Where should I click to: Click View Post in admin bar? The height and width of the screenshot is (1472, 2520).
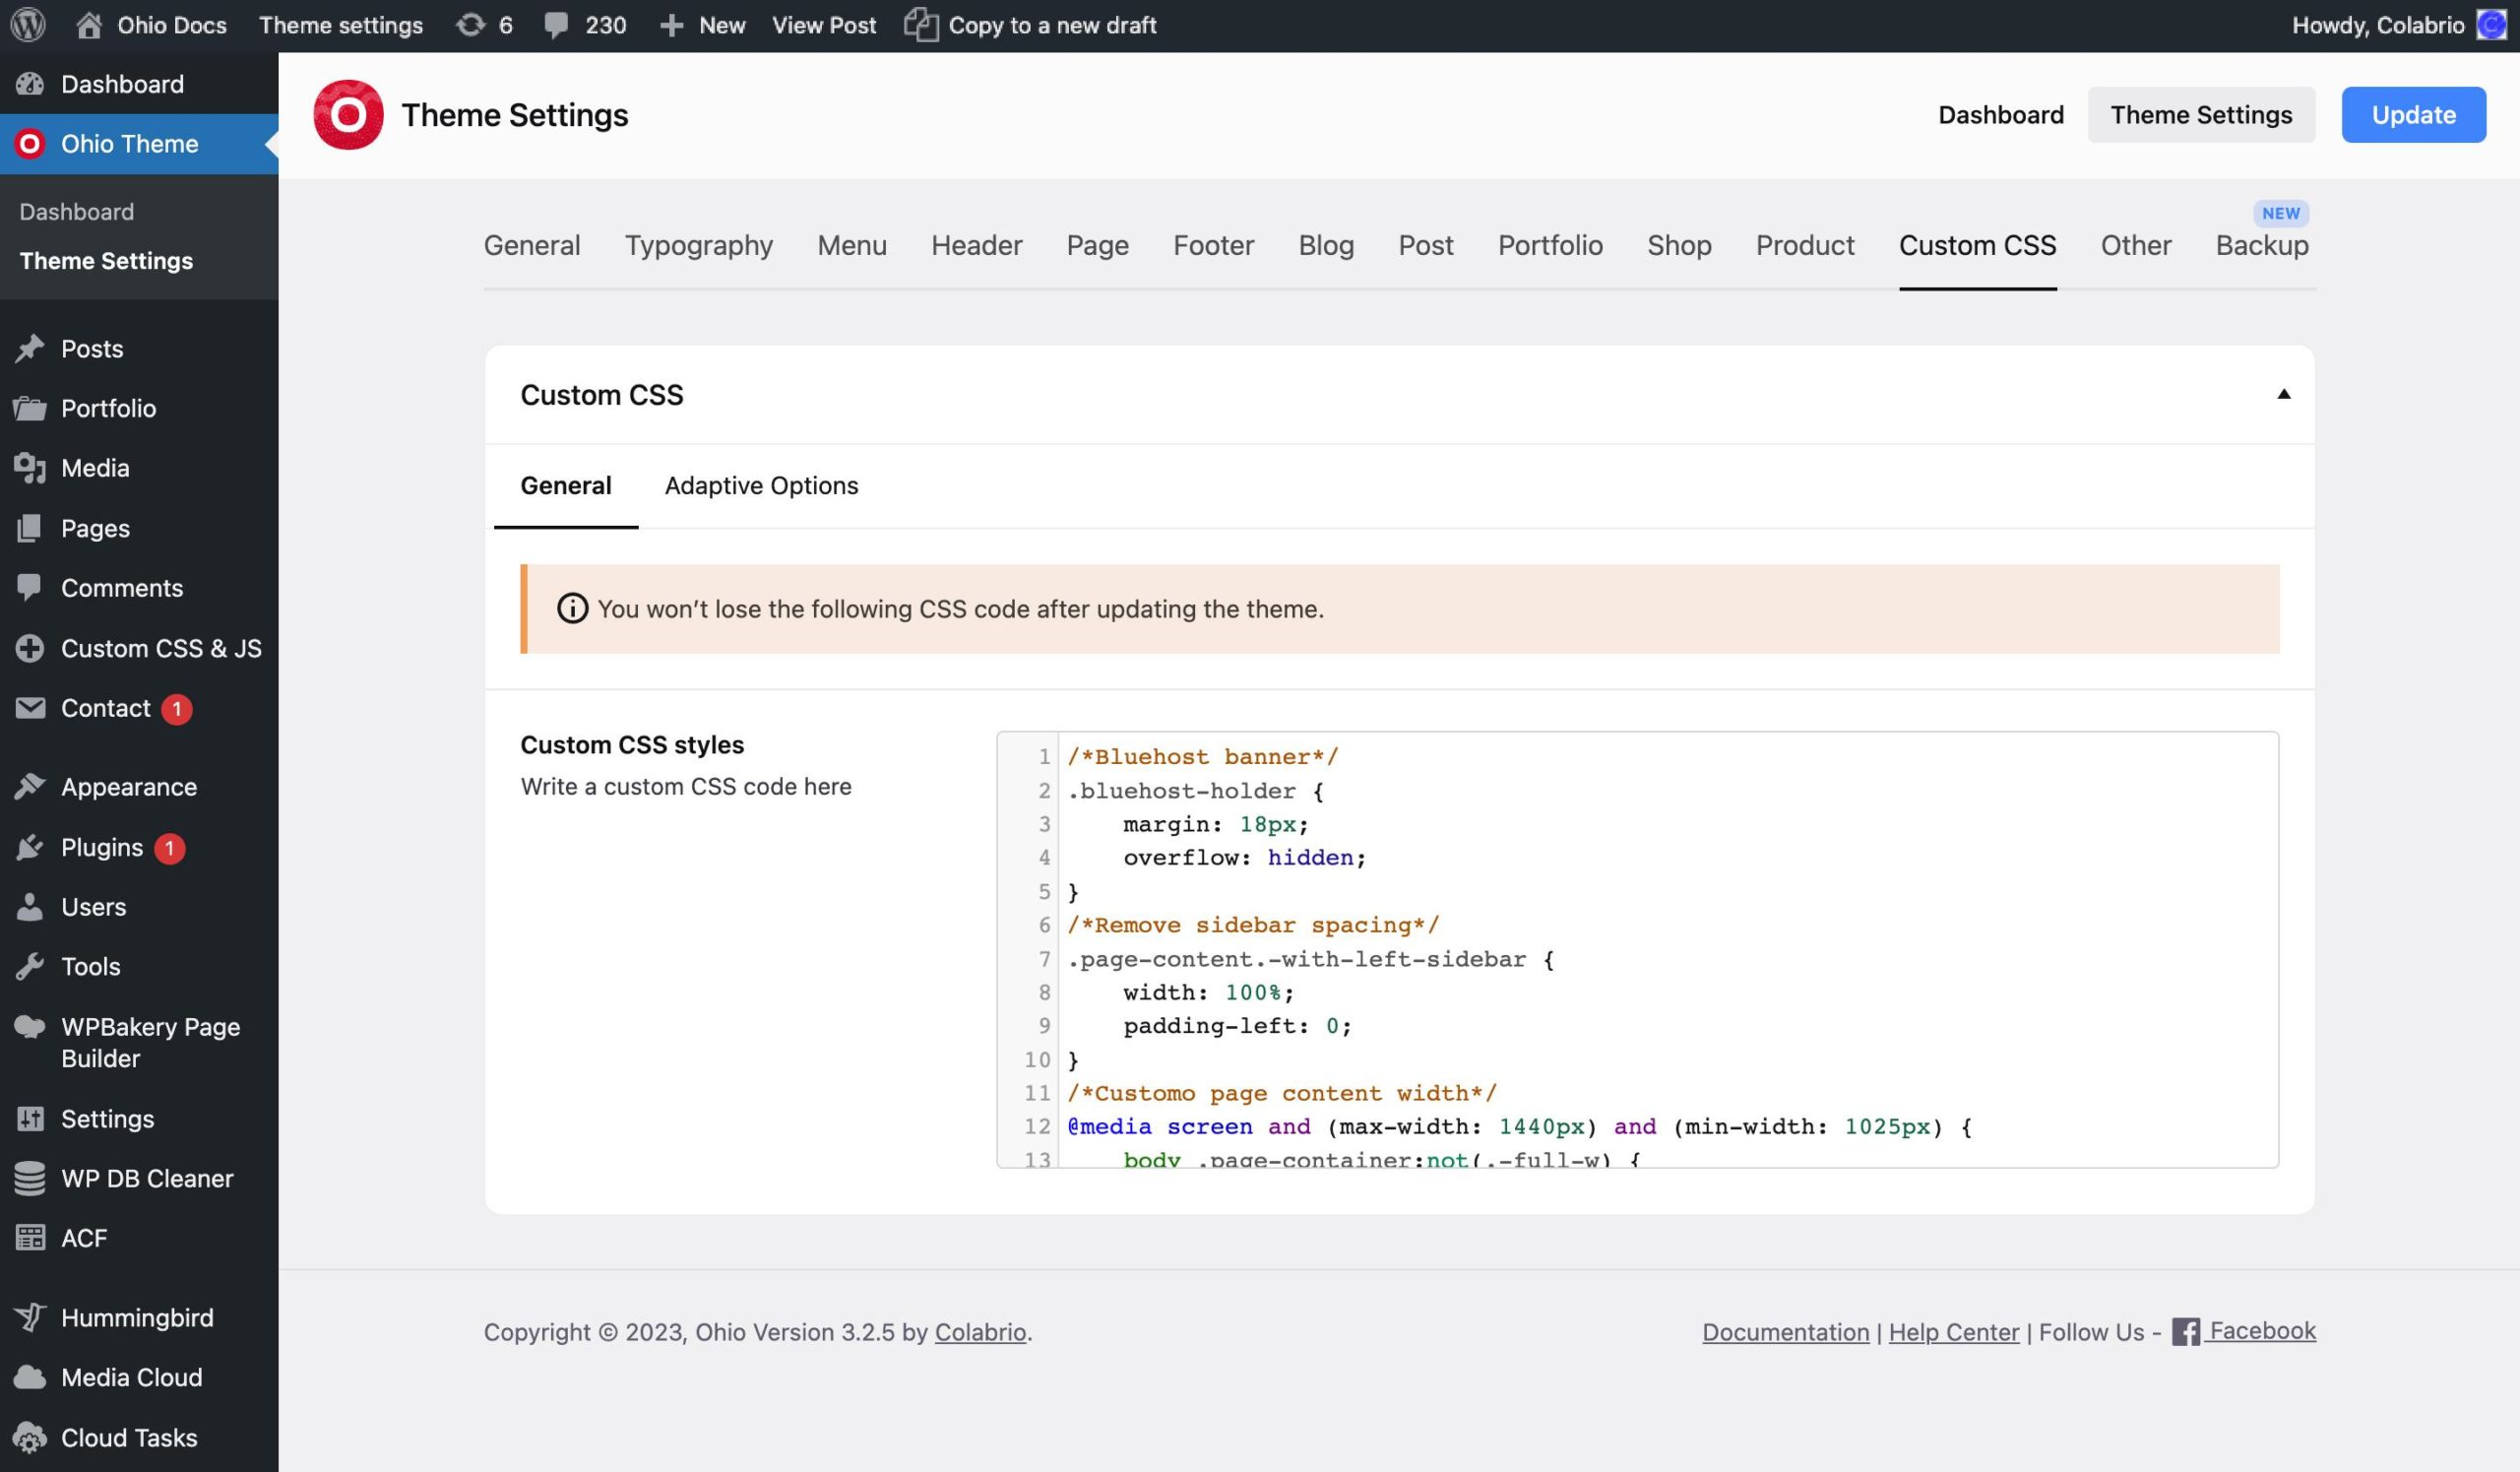[823, 25]
